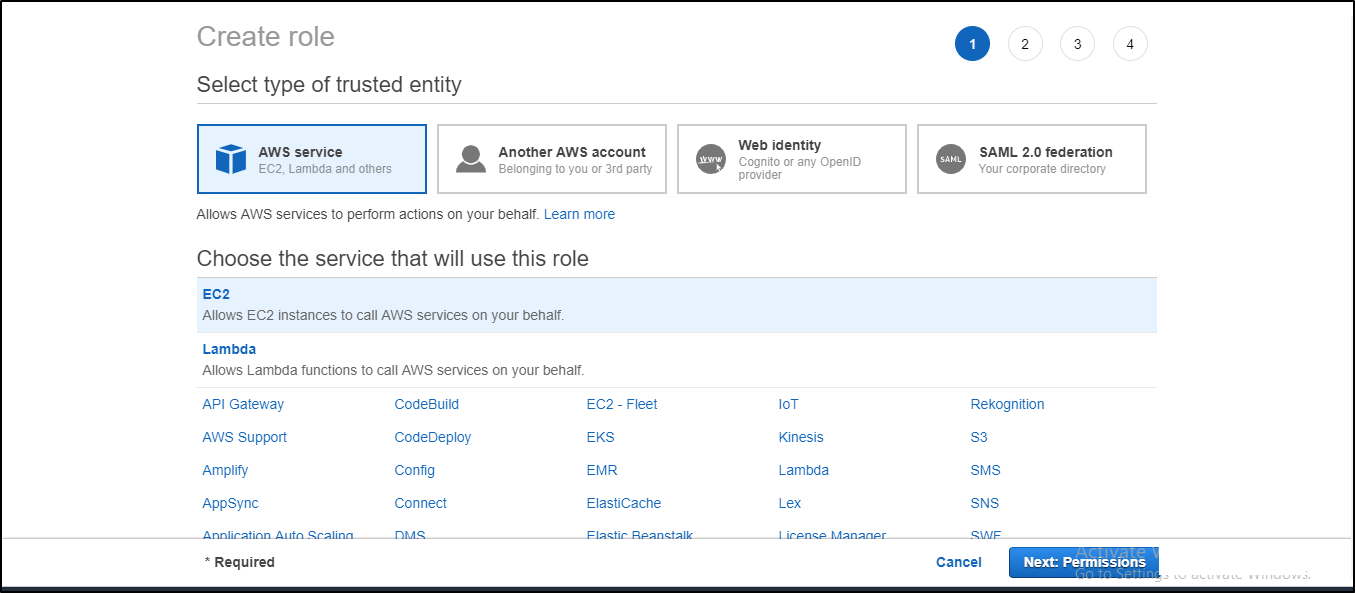
Task: Click the Another AWS account person icon
Action: (471, 159)
